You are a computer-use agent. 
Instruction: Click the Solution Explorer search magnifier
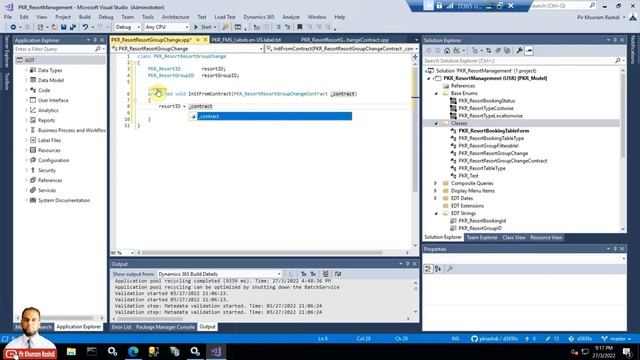coord(618,60)
